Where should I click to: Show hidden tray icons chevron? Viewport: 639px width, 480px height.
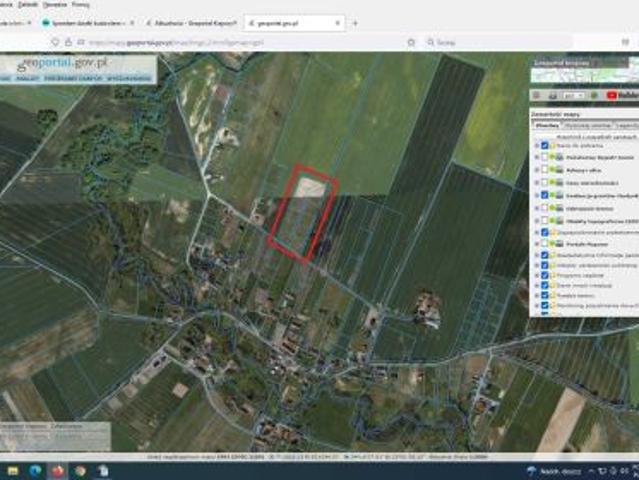591,471
